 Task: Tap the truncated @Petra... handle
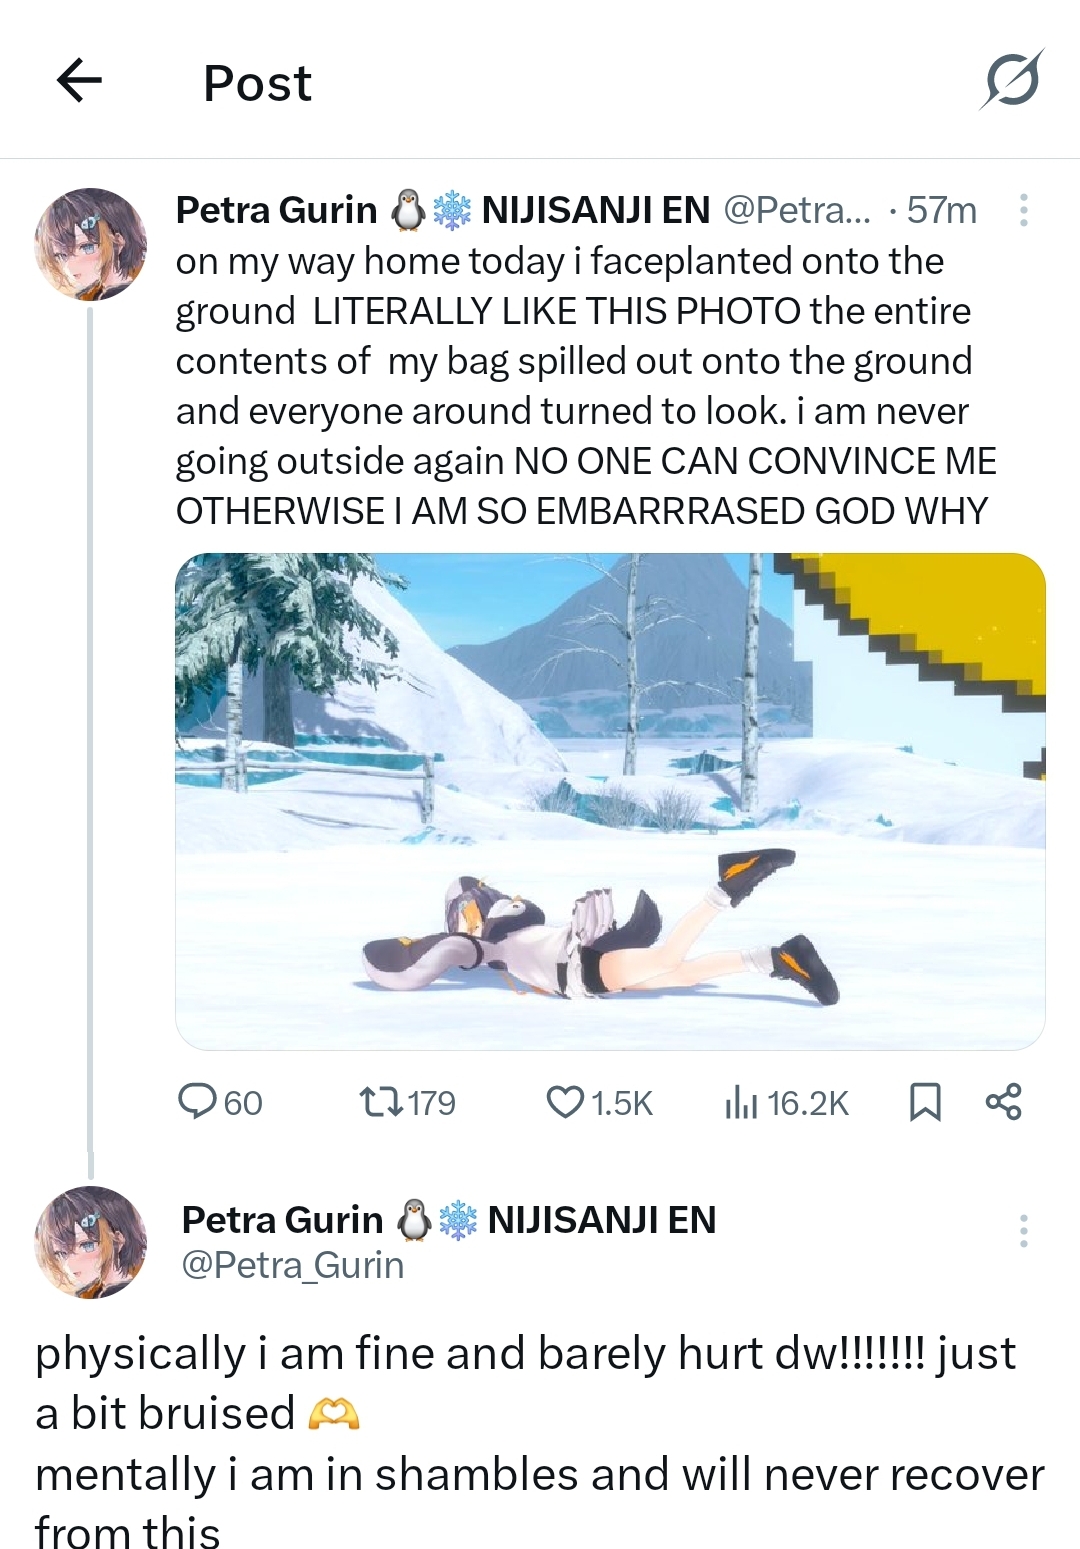coord(797,210)
